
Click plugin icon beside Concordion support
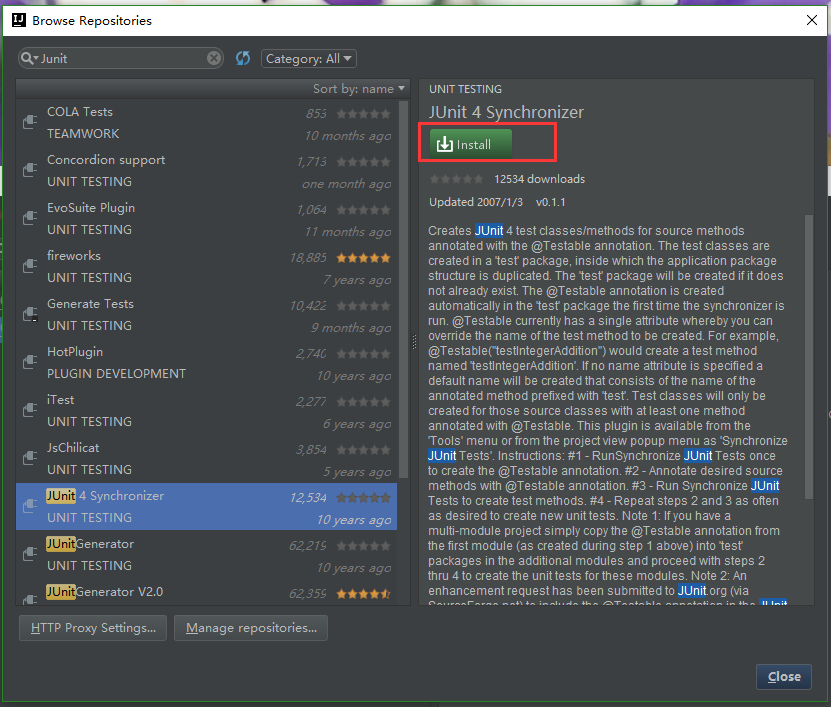click(x=30, y=170)
